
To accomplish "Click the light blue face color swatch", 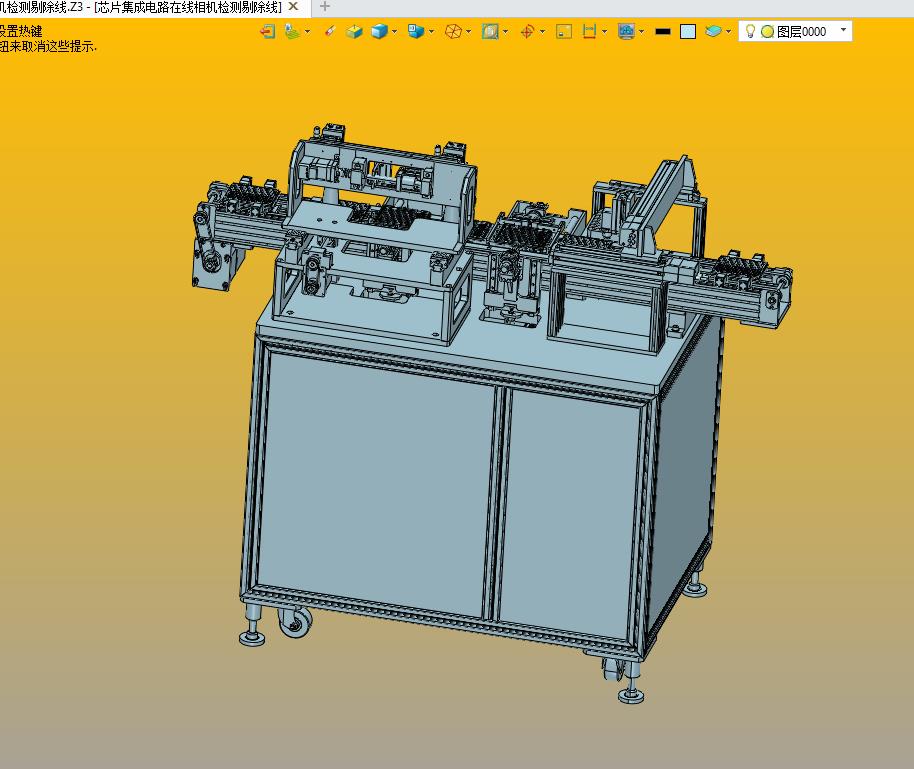I will click(x=688, y=31).
